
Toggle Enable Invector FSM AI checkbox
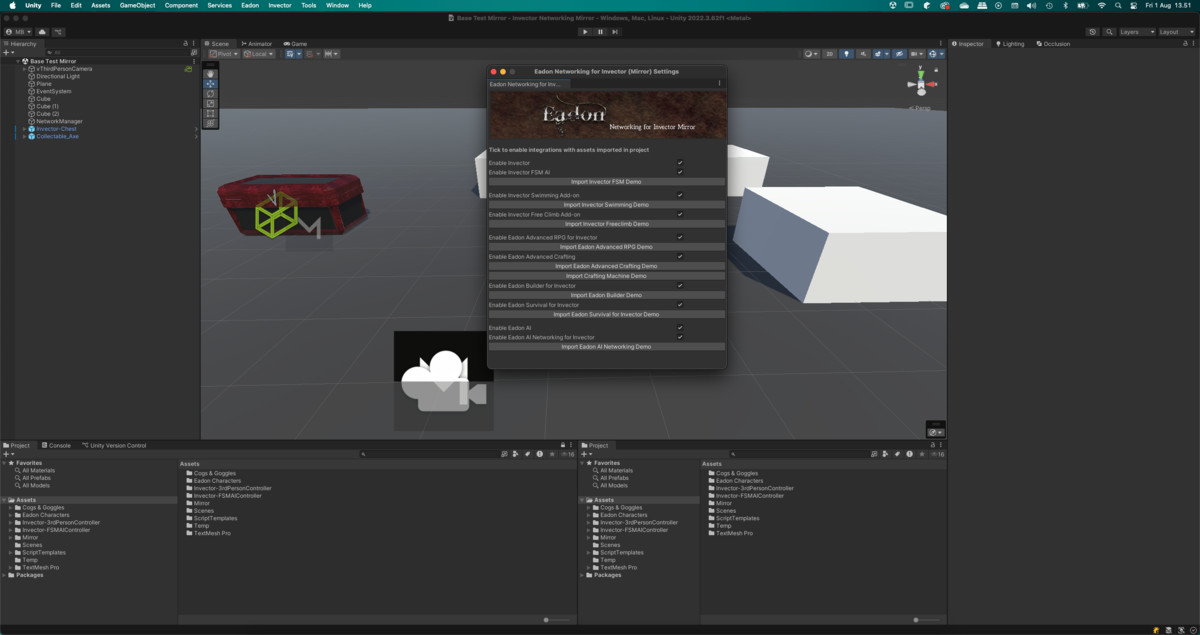(680, 172)
